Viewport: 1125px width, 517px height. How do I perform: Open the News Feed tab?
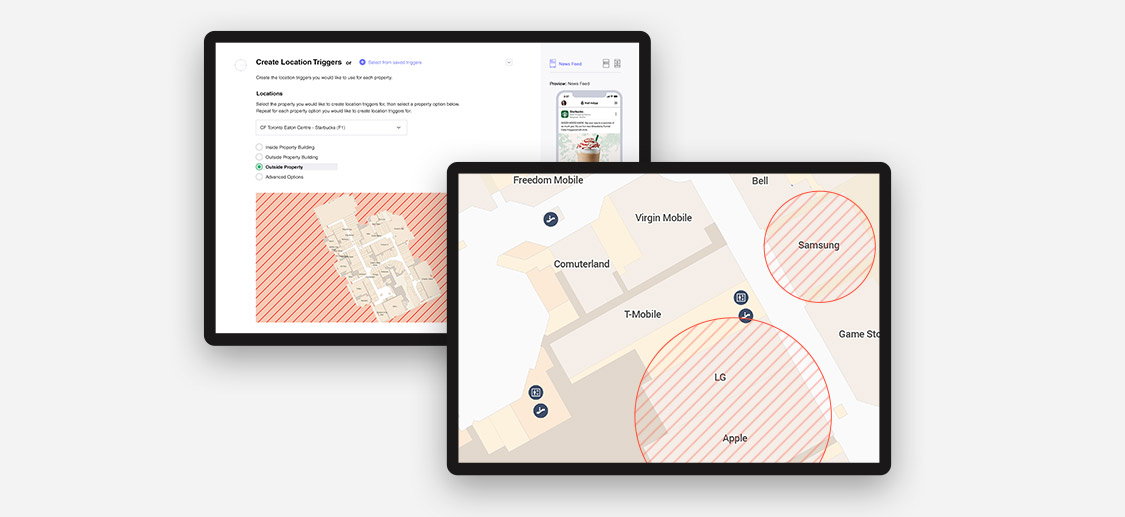570,64
